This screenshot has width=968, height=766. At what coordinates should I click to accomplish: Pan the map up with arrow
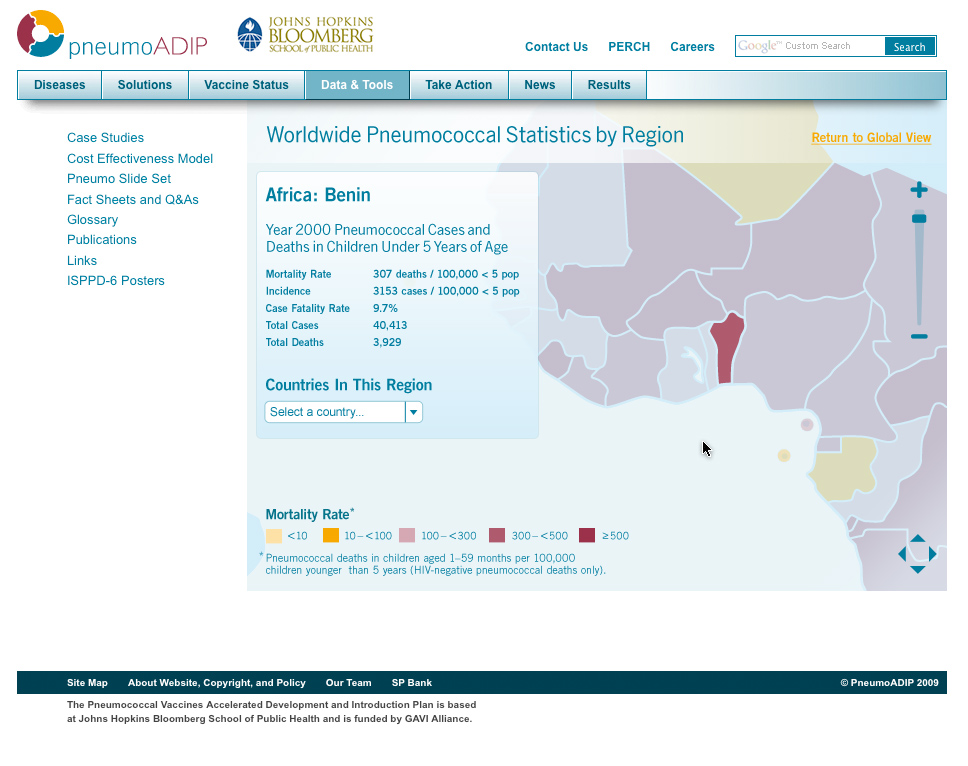tap(917, 539)
